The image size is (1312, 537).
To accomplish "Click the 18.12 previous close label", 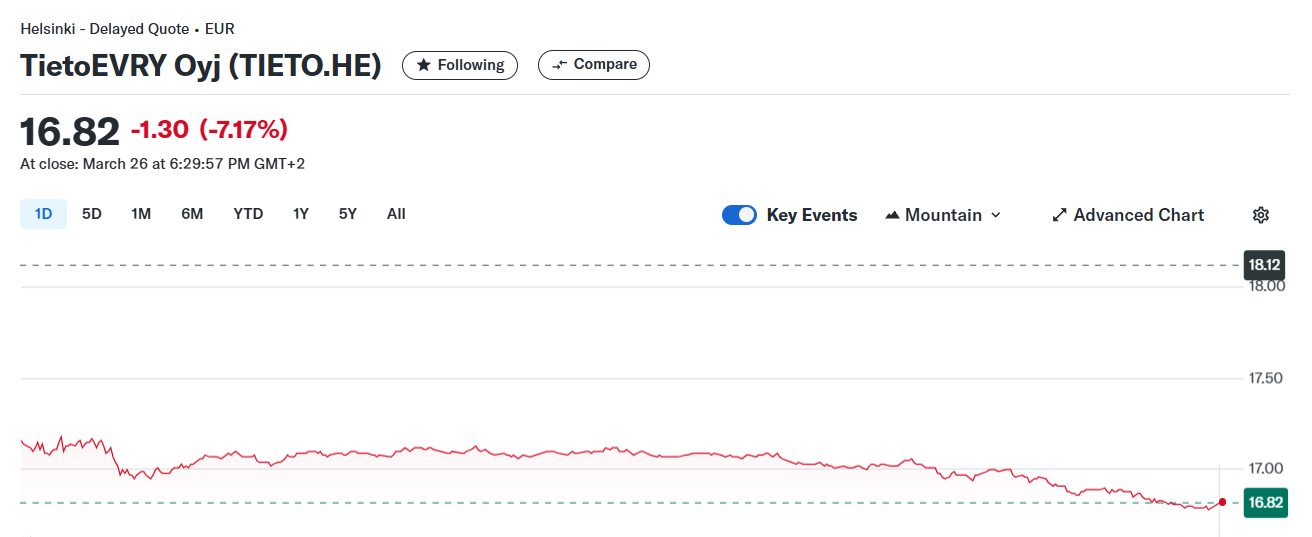I will tap(1263, 265).
